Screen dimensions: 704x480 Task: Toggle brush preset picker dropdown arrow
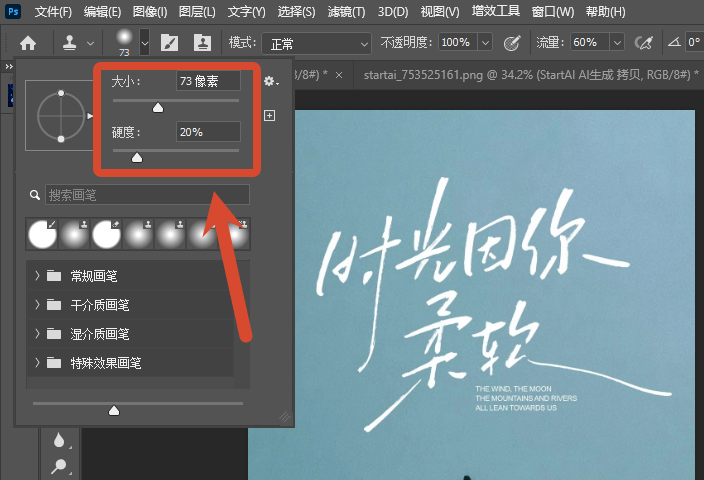145,43
